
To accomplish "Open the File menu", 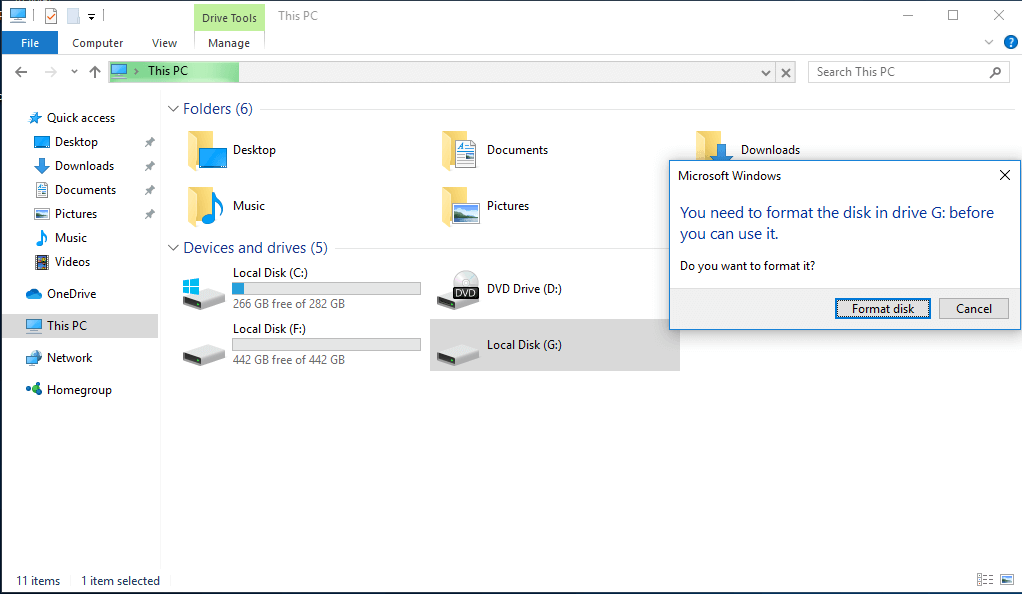I will (x=30, y=43).
